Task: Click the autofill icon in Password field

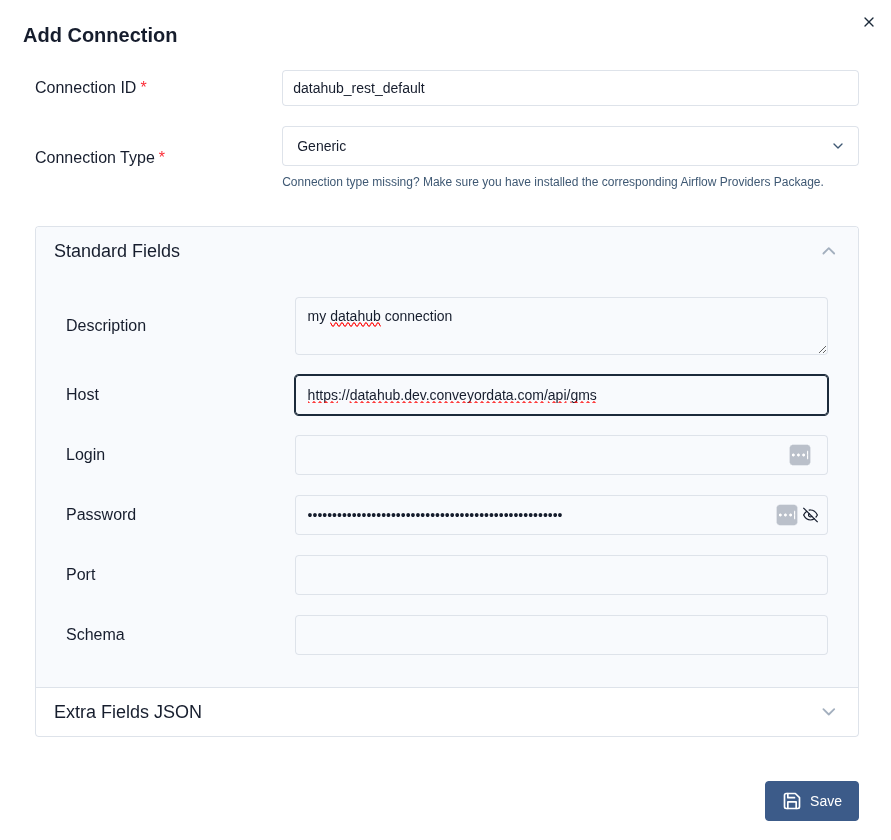Action: coord(787,515)
